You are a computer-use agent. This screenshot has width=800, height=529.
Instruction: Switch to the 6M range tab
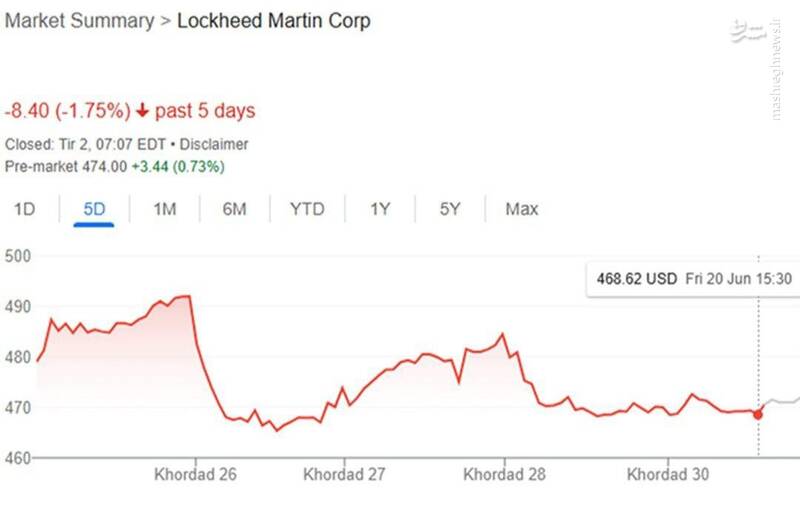234,209
